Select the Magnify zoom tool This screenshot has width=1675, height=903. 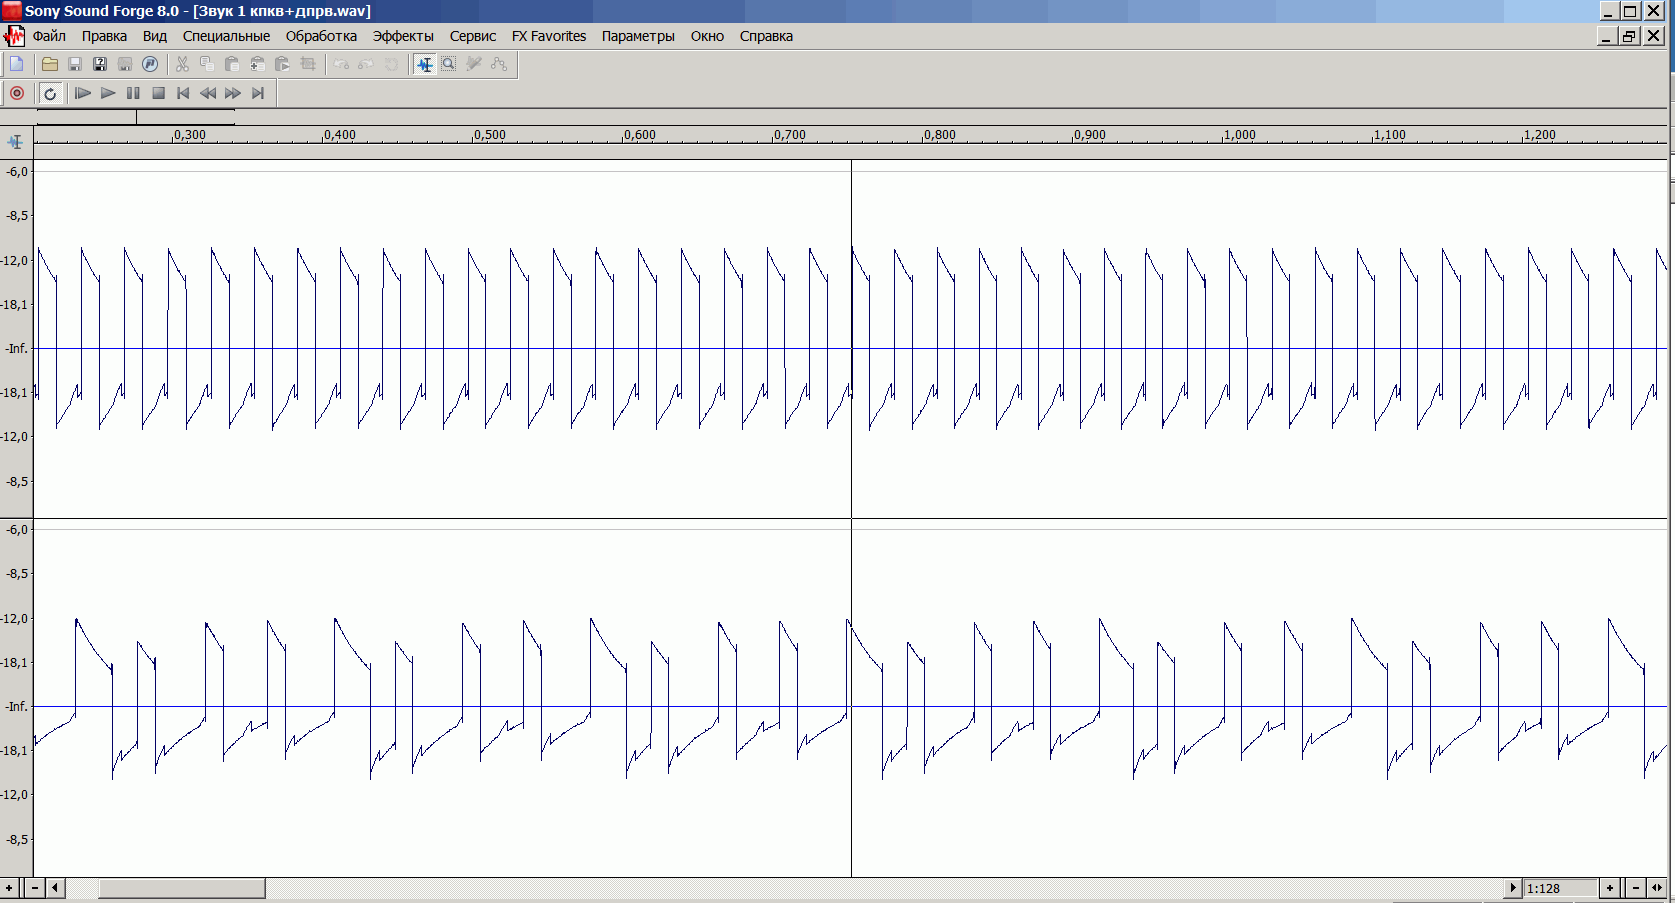coord(449,64)
